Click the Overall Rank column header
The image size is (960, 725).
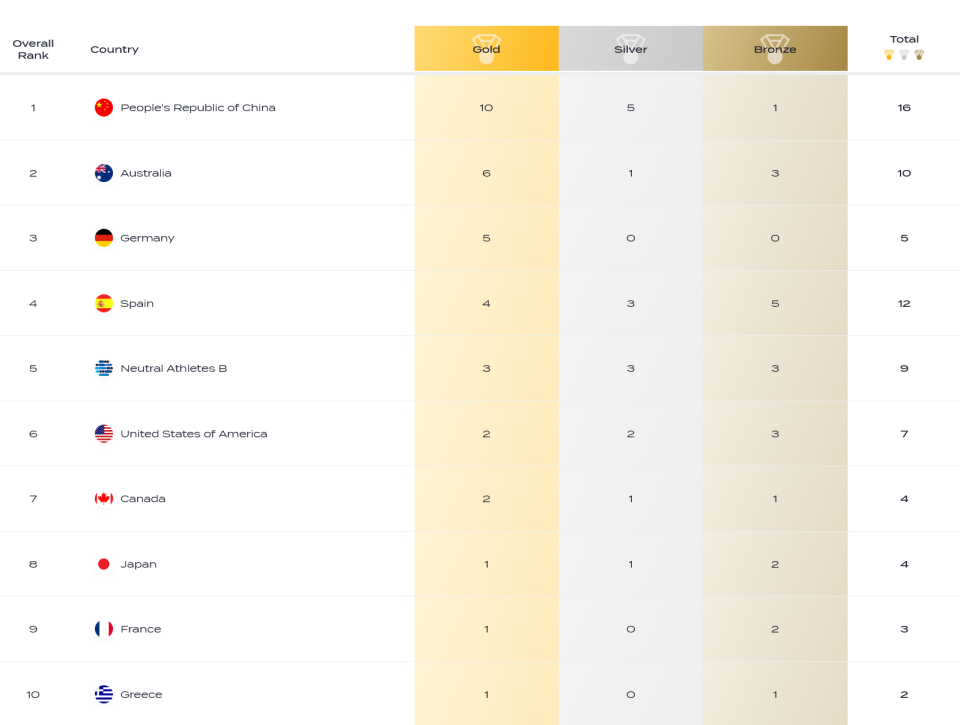coord(33,49)
